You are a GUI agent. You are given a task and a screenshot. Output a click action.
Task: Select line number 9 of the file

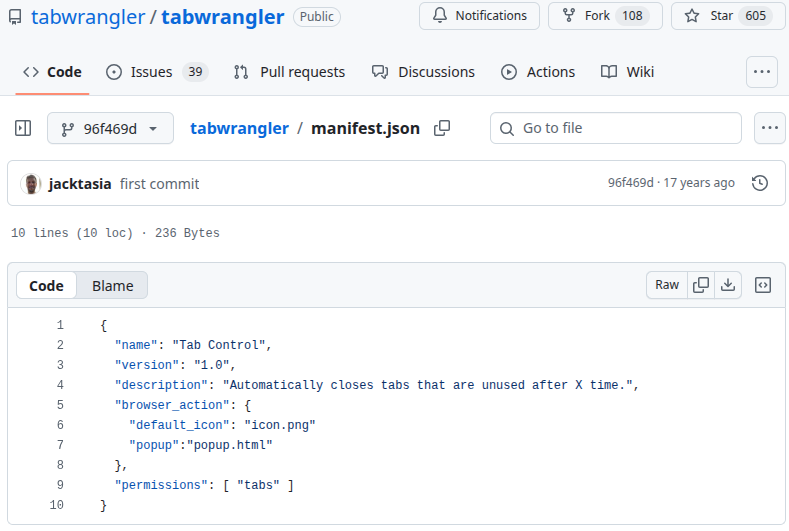click(60, 485)
